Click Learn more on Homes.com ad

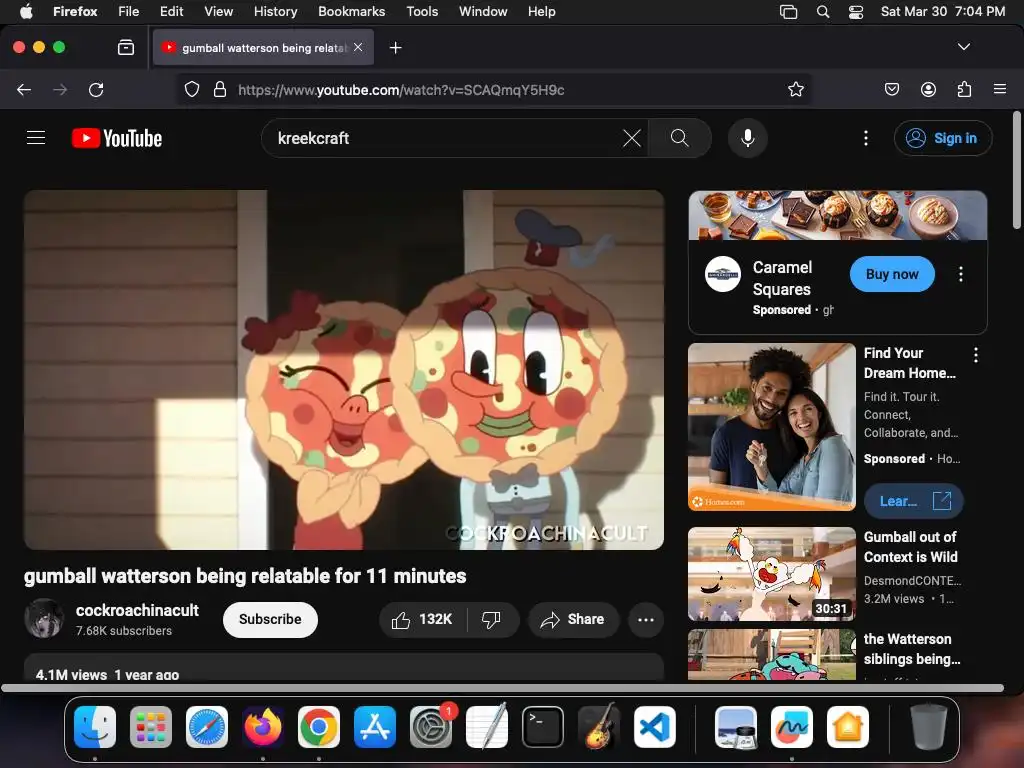pos(914,501)
